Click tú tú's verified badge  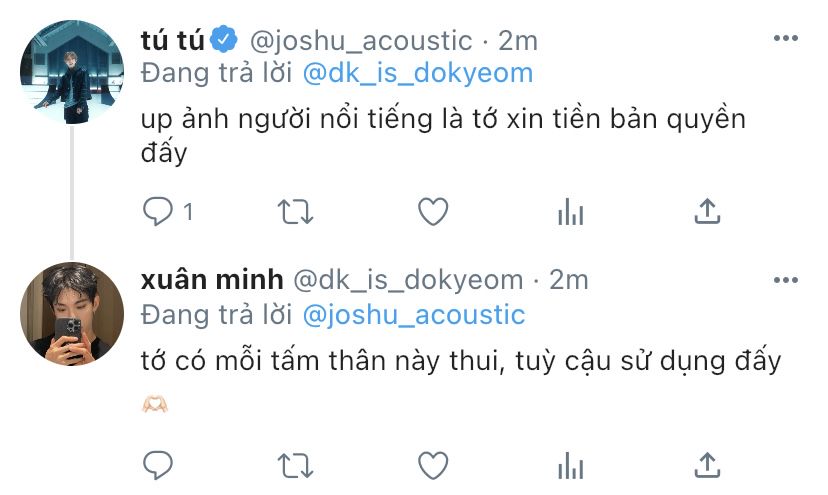[224, 39]
